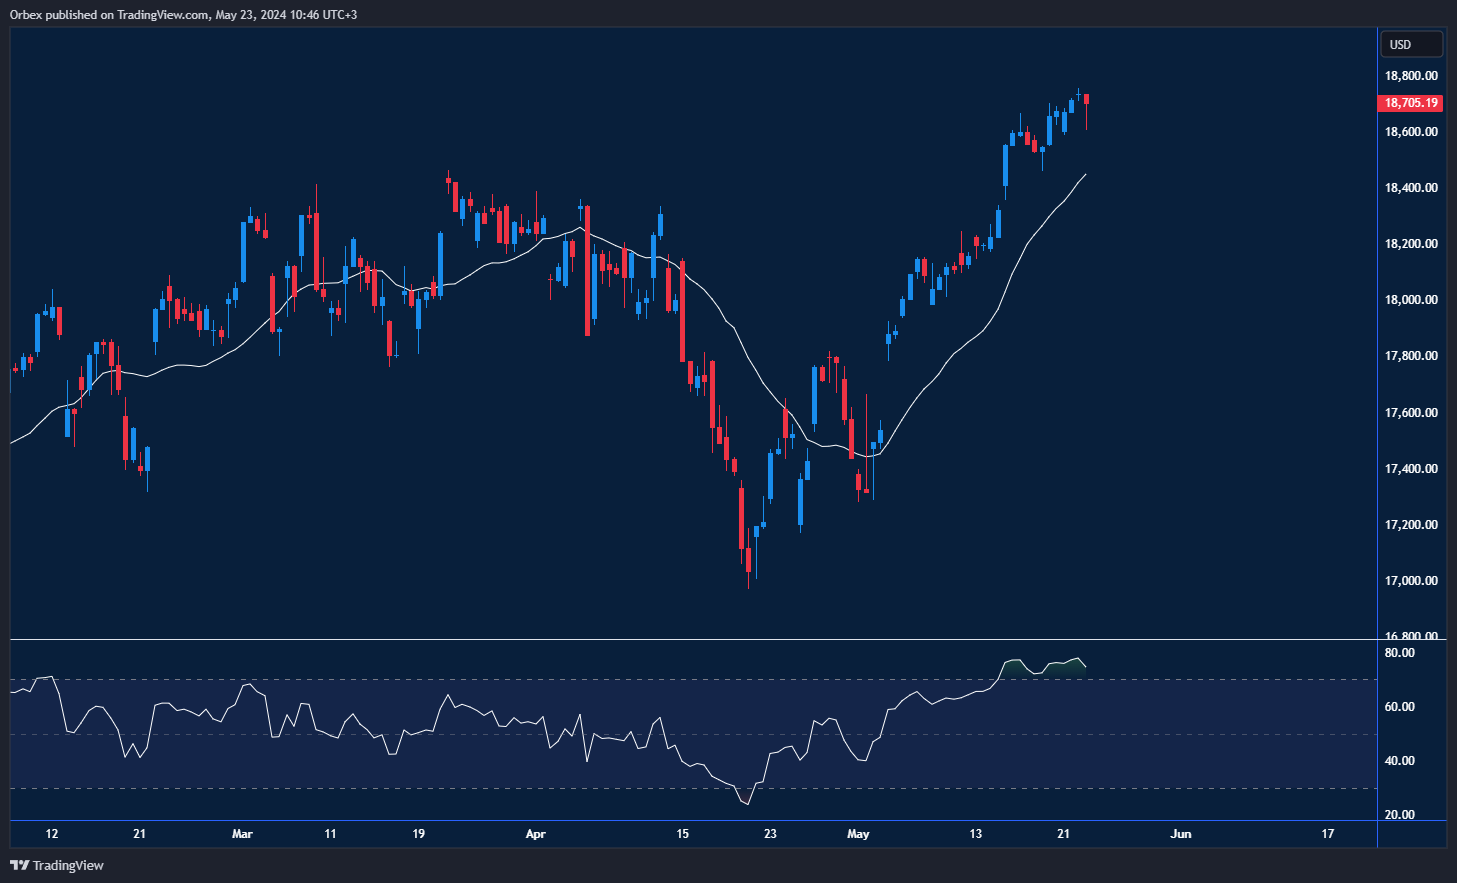Screen dimensions: 1457x883
Task: Click the Jun label on the time axis
Action: (x=1181, y=834)
